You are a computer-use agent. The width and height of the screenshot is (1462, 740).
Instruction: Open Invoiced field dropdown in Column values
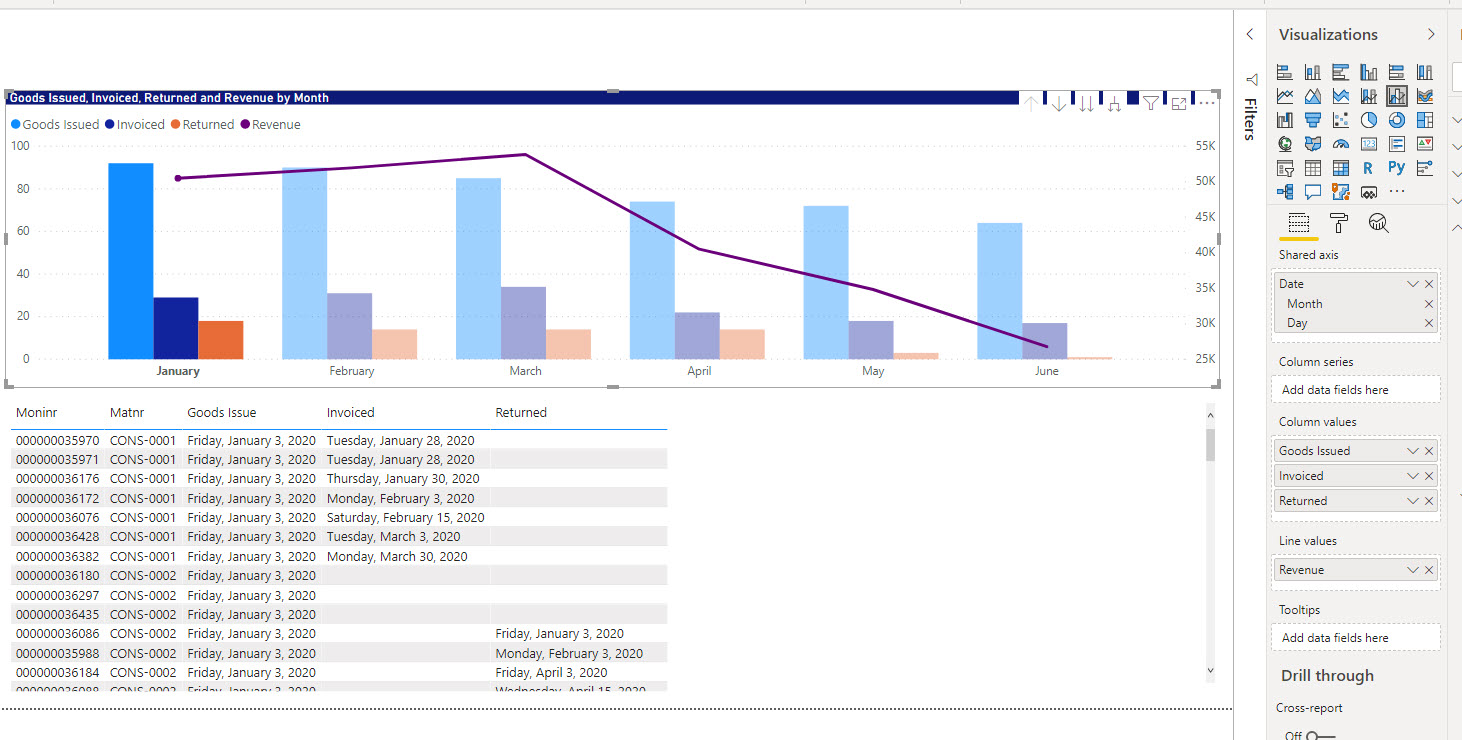click(1413, 476)
